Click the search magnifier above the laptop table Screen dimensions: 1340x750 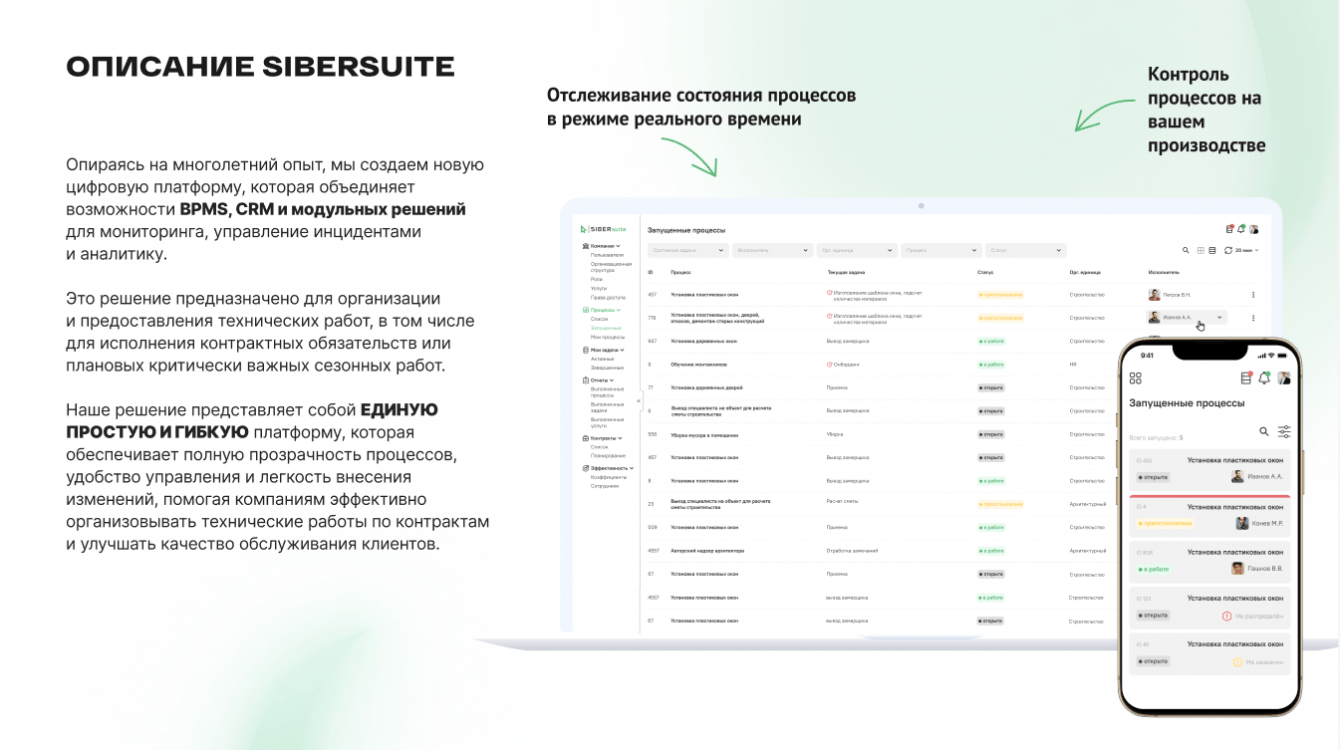pos(1186,250)
